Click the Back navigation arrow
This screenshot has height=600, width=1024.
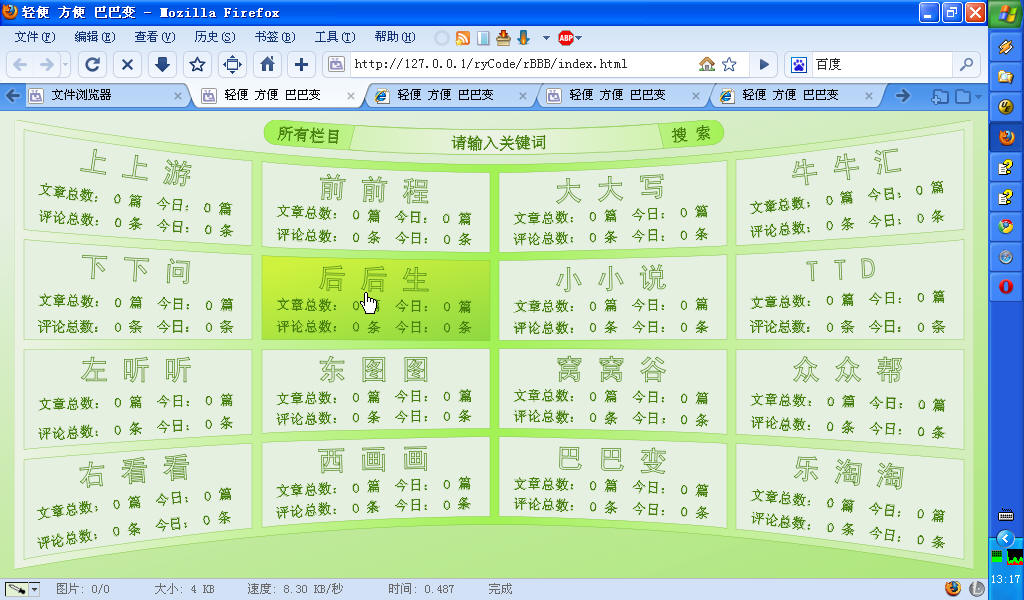point(20,65)
